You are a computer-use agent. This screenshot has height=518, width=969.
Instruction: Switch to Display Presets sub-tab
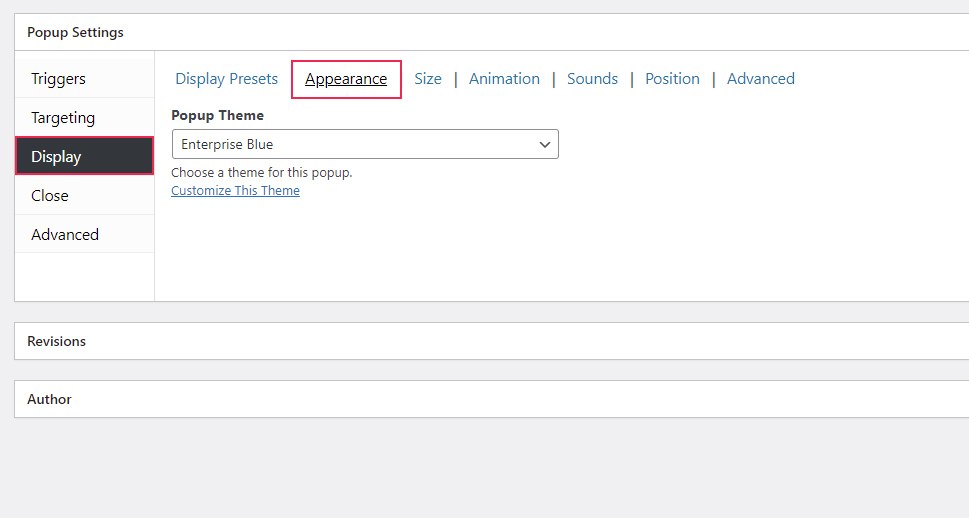(226, 79)
